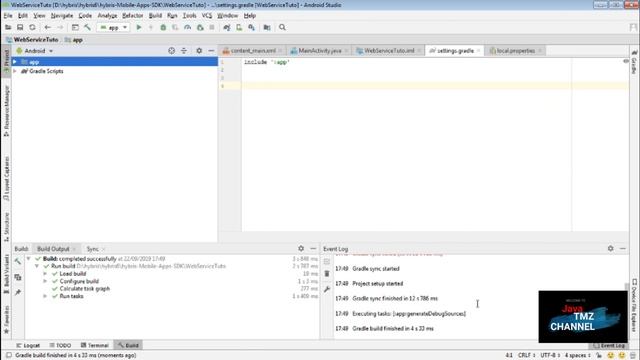
Task: Click the Event Log button in status bar
Action: (609, 346)
